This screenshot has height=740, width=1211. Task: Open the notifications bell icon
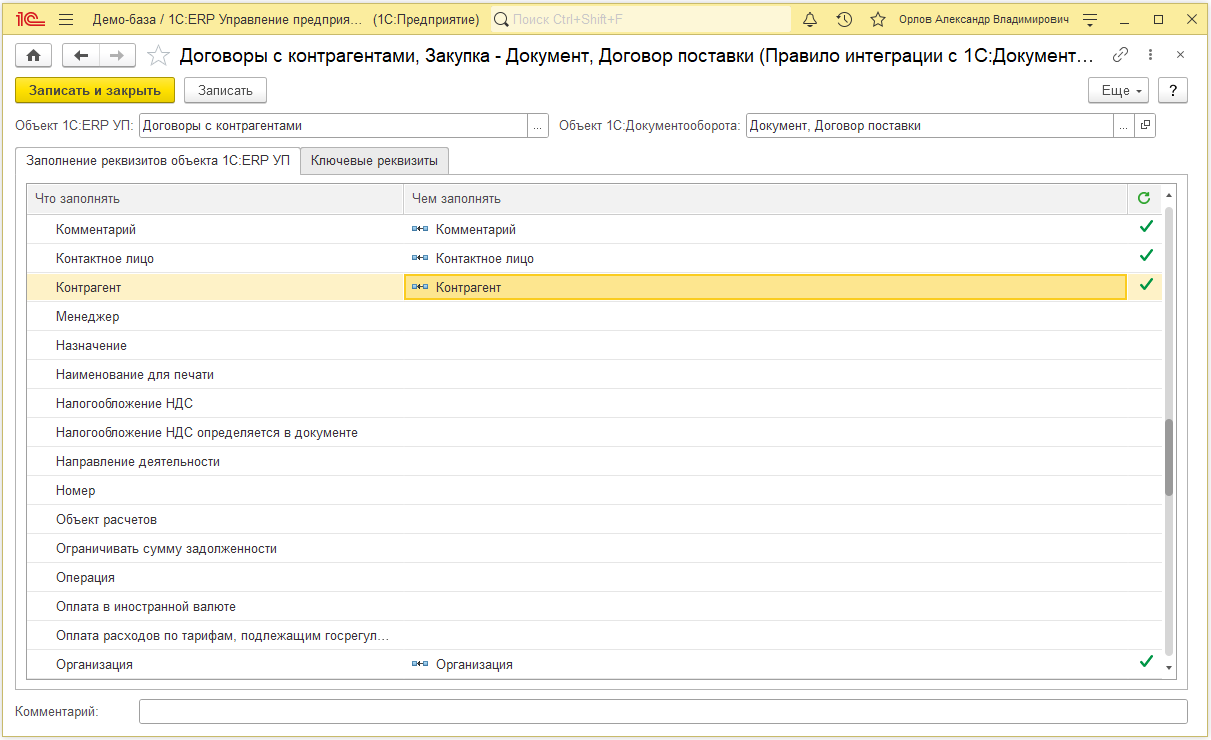(x=811, y=19)
